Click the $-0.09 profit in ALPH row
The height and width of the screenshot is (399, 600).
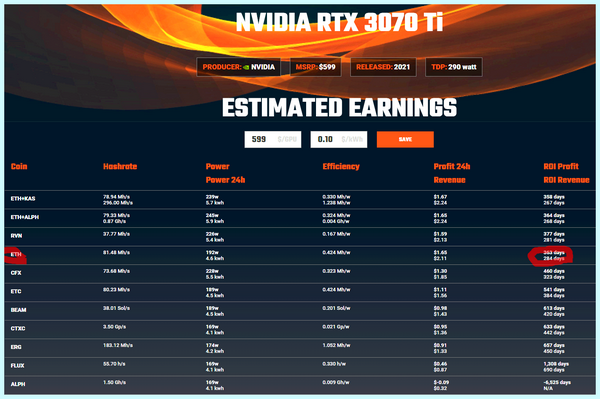(441, 382)
